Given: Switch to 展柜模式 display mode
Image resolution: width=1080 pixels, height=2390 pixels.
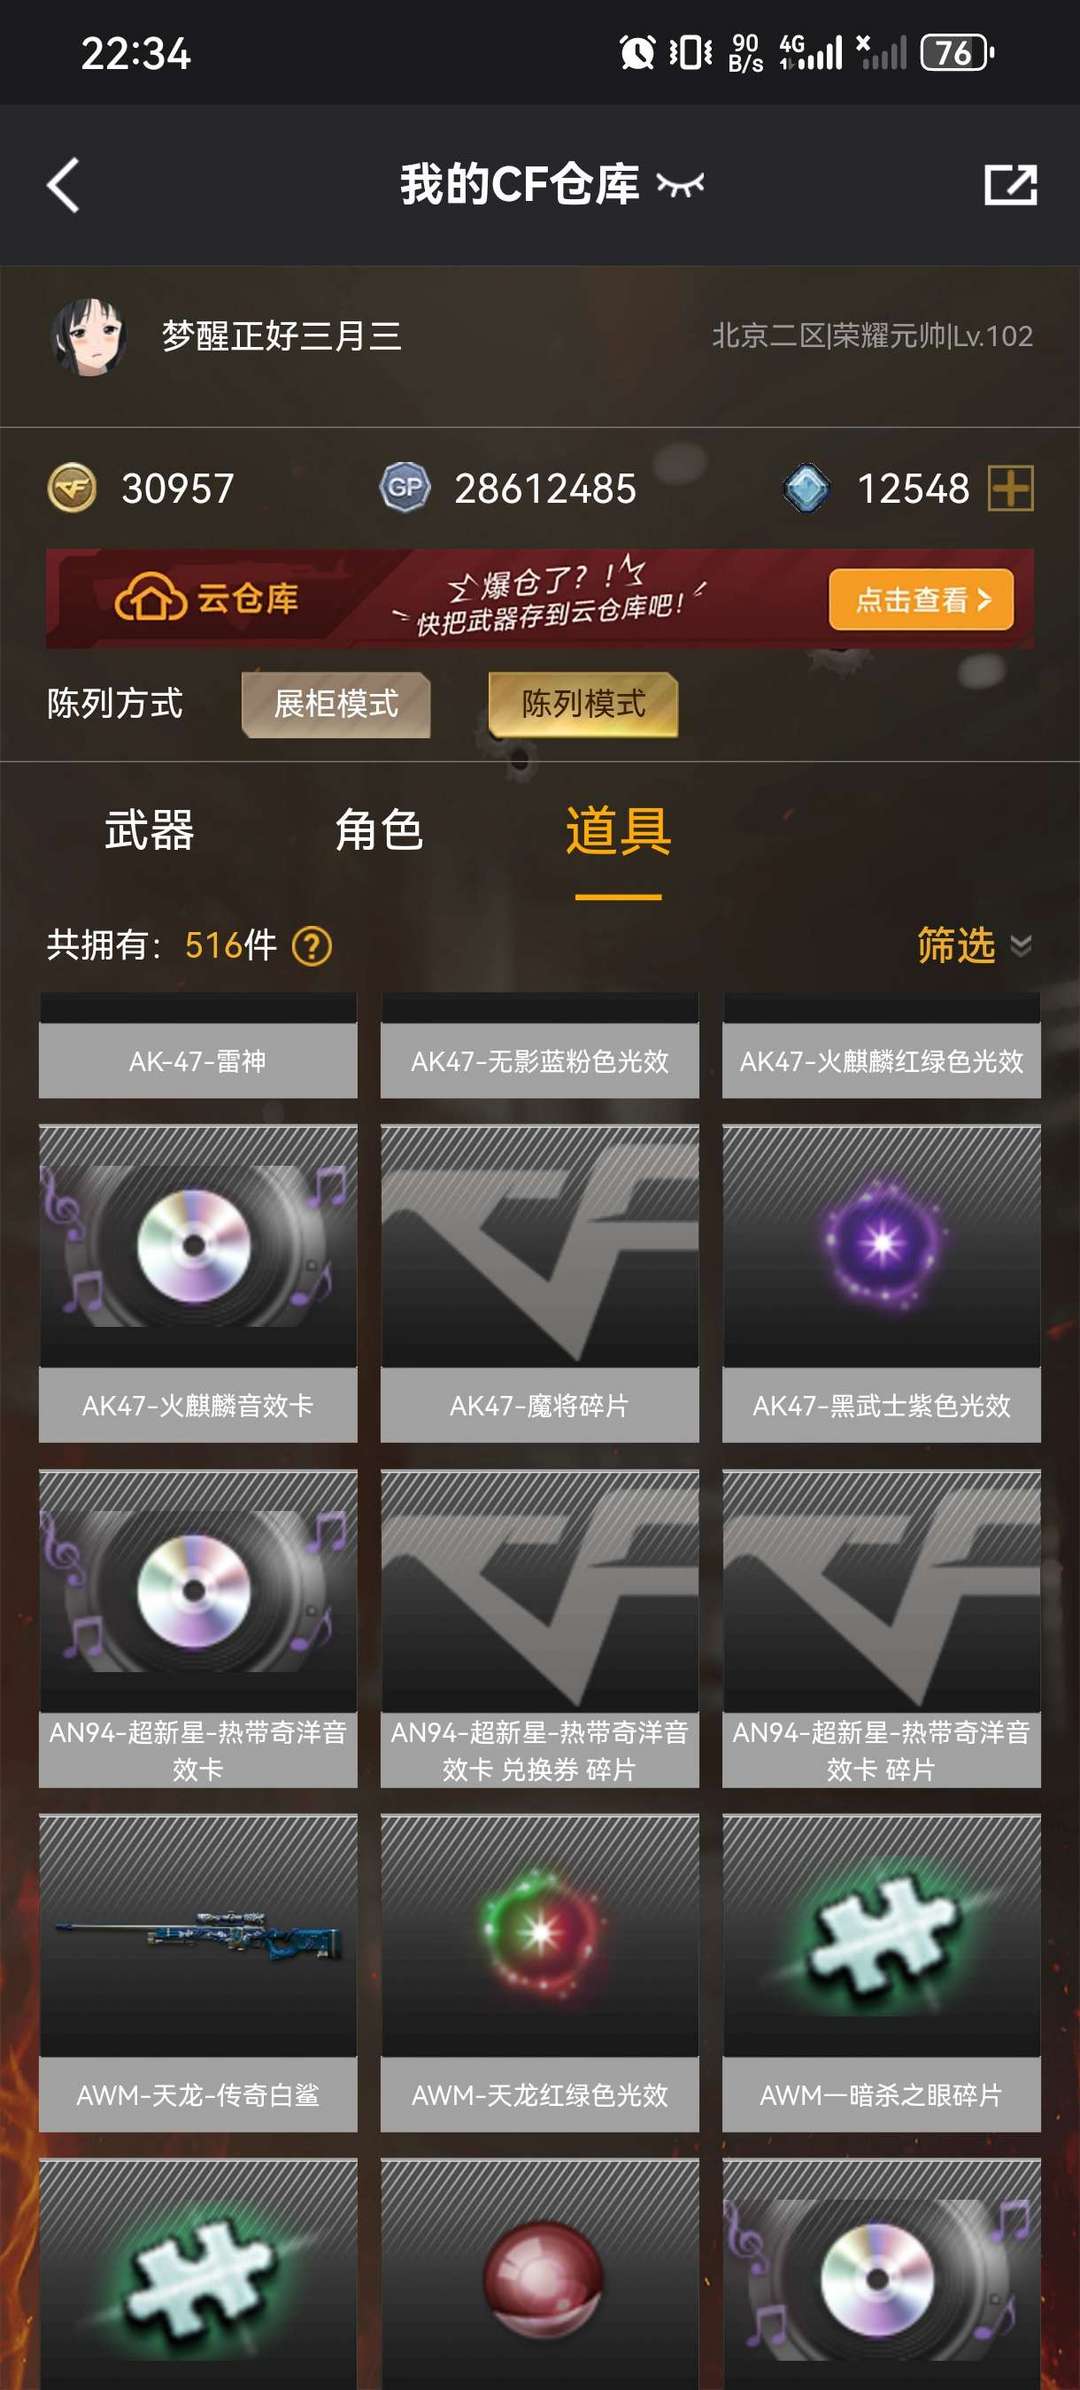Looking at the screenshot, I should [336, 704].
